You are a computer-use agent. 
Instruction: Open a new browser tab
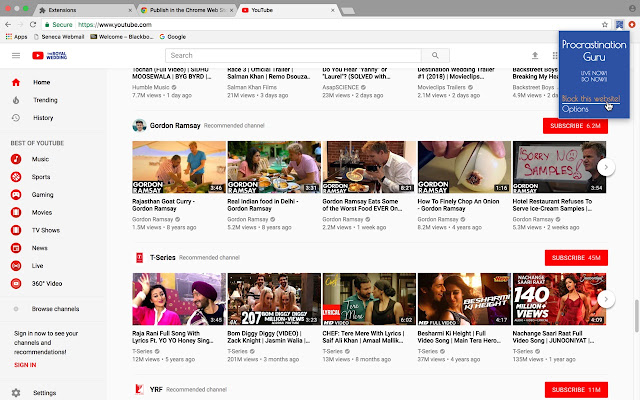(348, 11)
